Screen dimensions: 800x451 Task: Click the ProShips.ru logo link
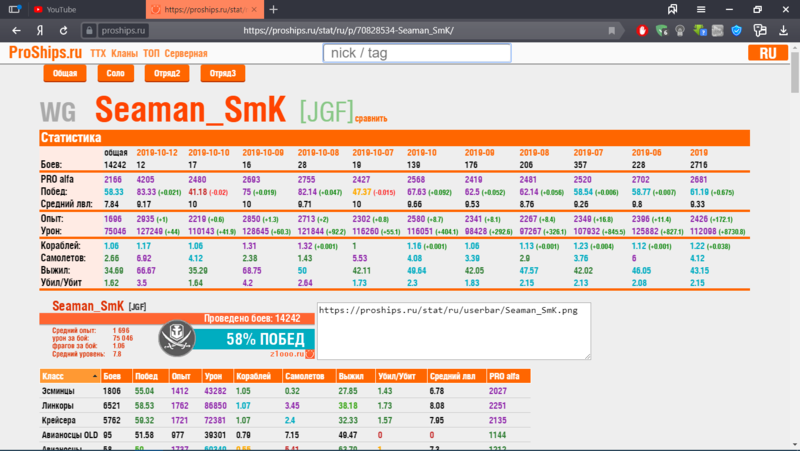(x=45, y=53)
